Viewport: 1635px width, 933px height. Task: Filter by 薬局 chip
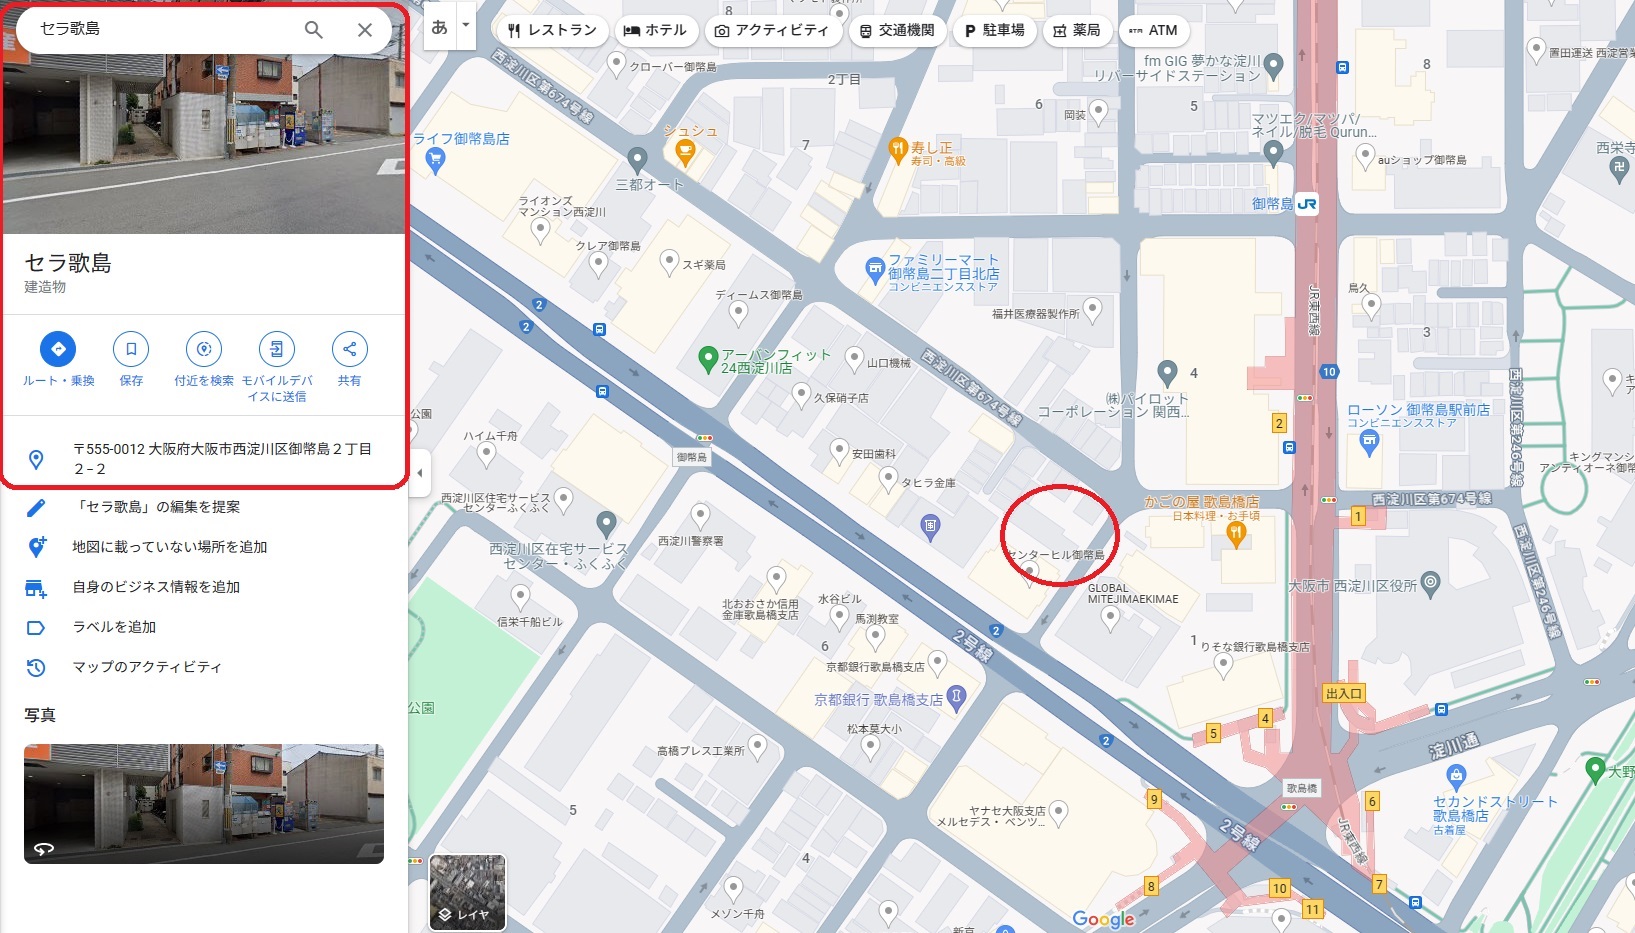[x=1077, y=30]
